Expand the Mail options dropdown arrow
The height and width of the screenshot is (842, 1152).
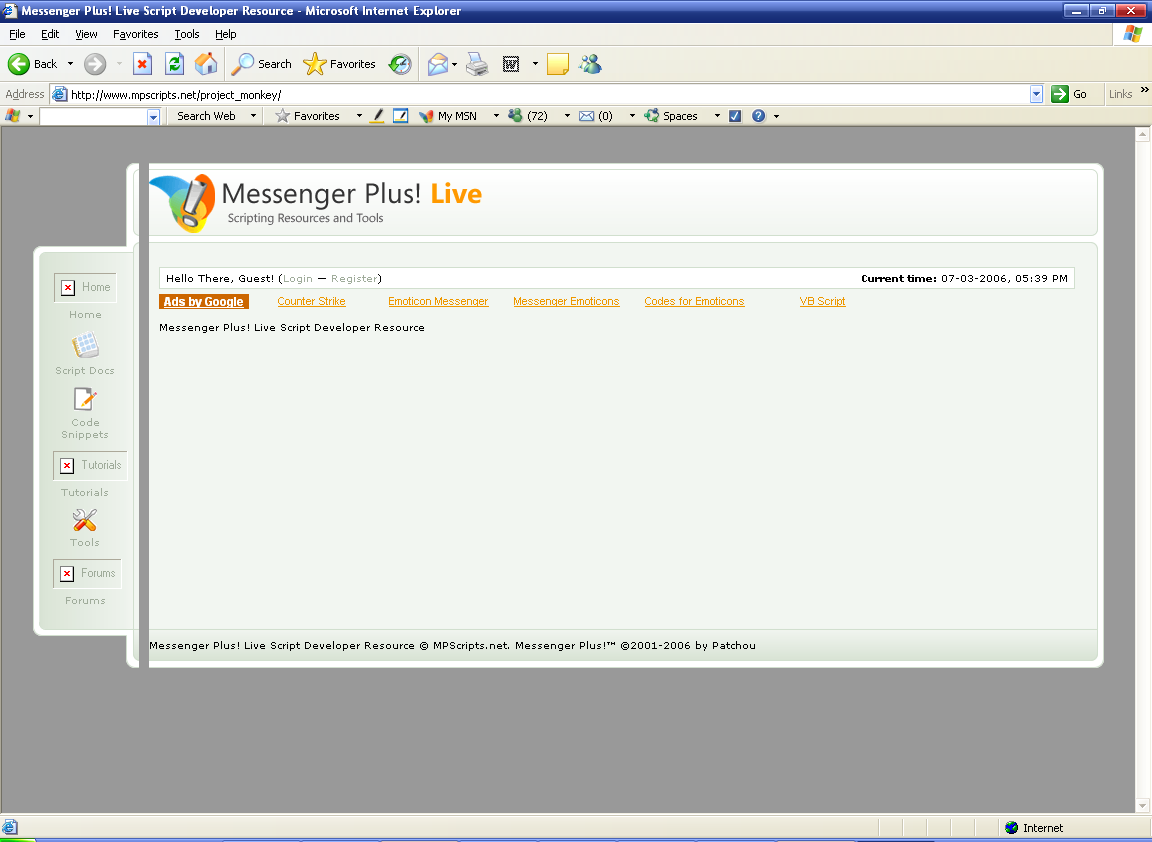point(455,65)
